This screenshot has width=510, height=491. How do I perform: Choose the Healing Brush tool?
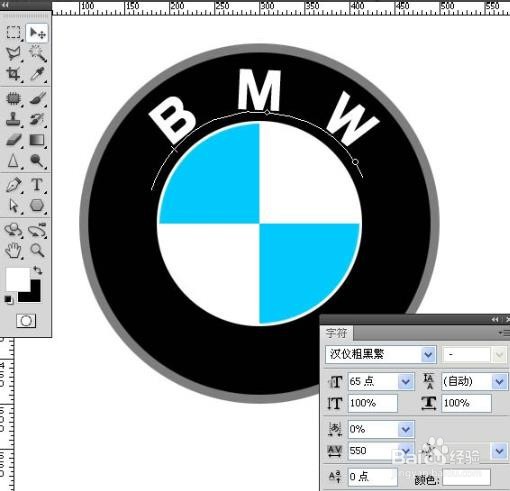(x=13, y=98)
